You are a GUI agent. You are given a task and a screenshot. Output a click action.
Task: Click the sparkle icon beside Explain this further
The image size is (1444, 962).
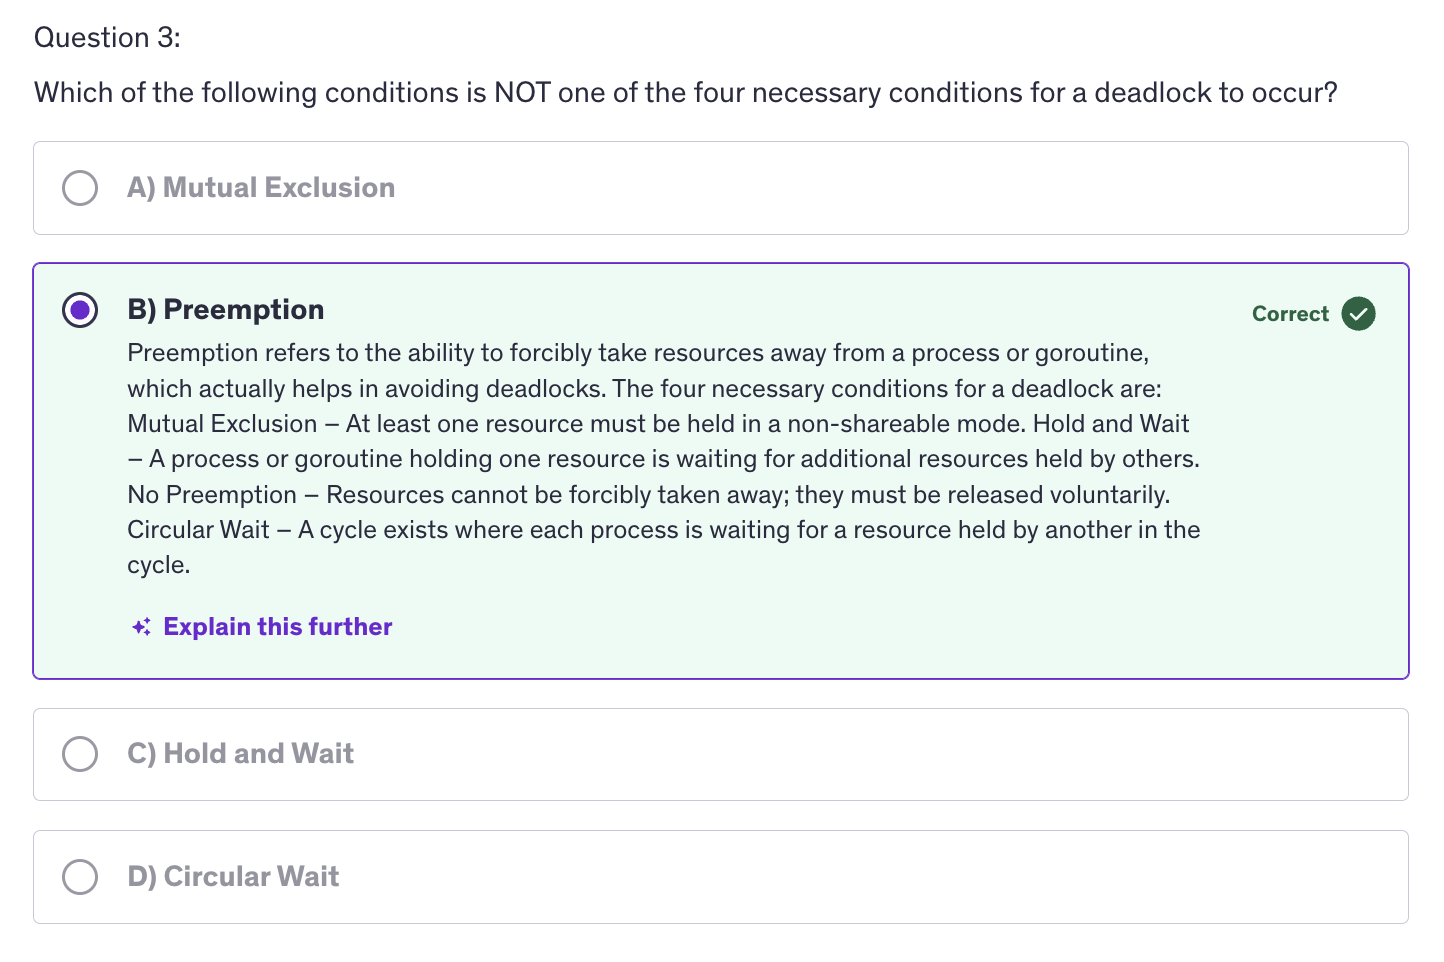click(x=142, y=627)
